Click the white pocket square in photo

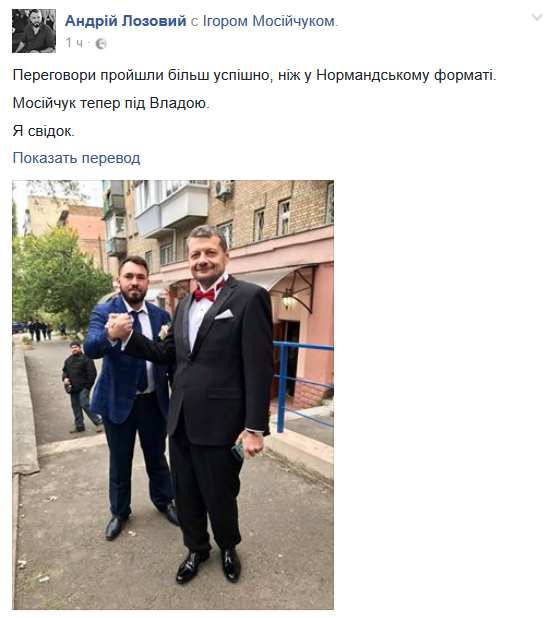tap(224, 315)
